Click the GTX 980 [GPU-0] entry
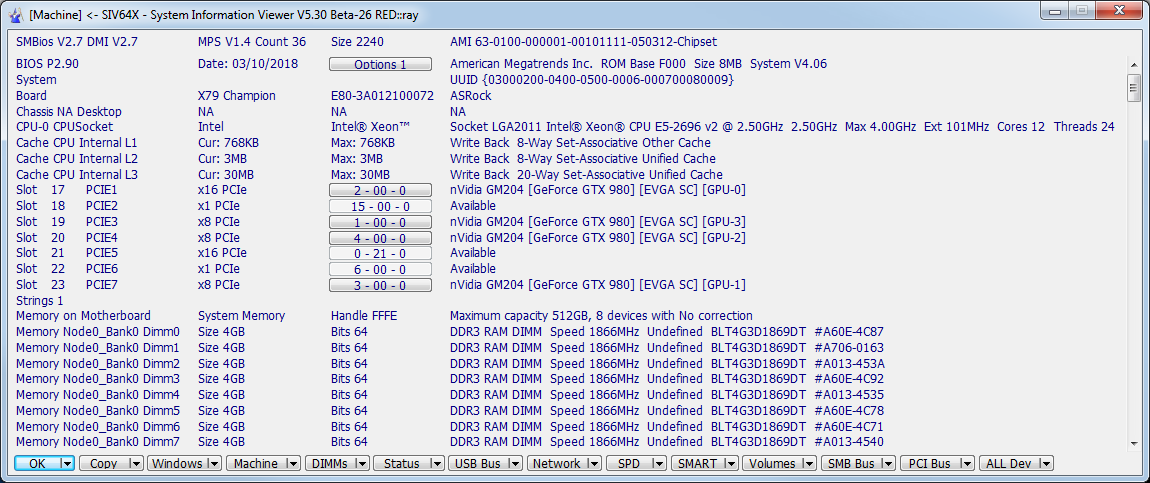This screenshot has width=1150, height=483. click(598, 191)
